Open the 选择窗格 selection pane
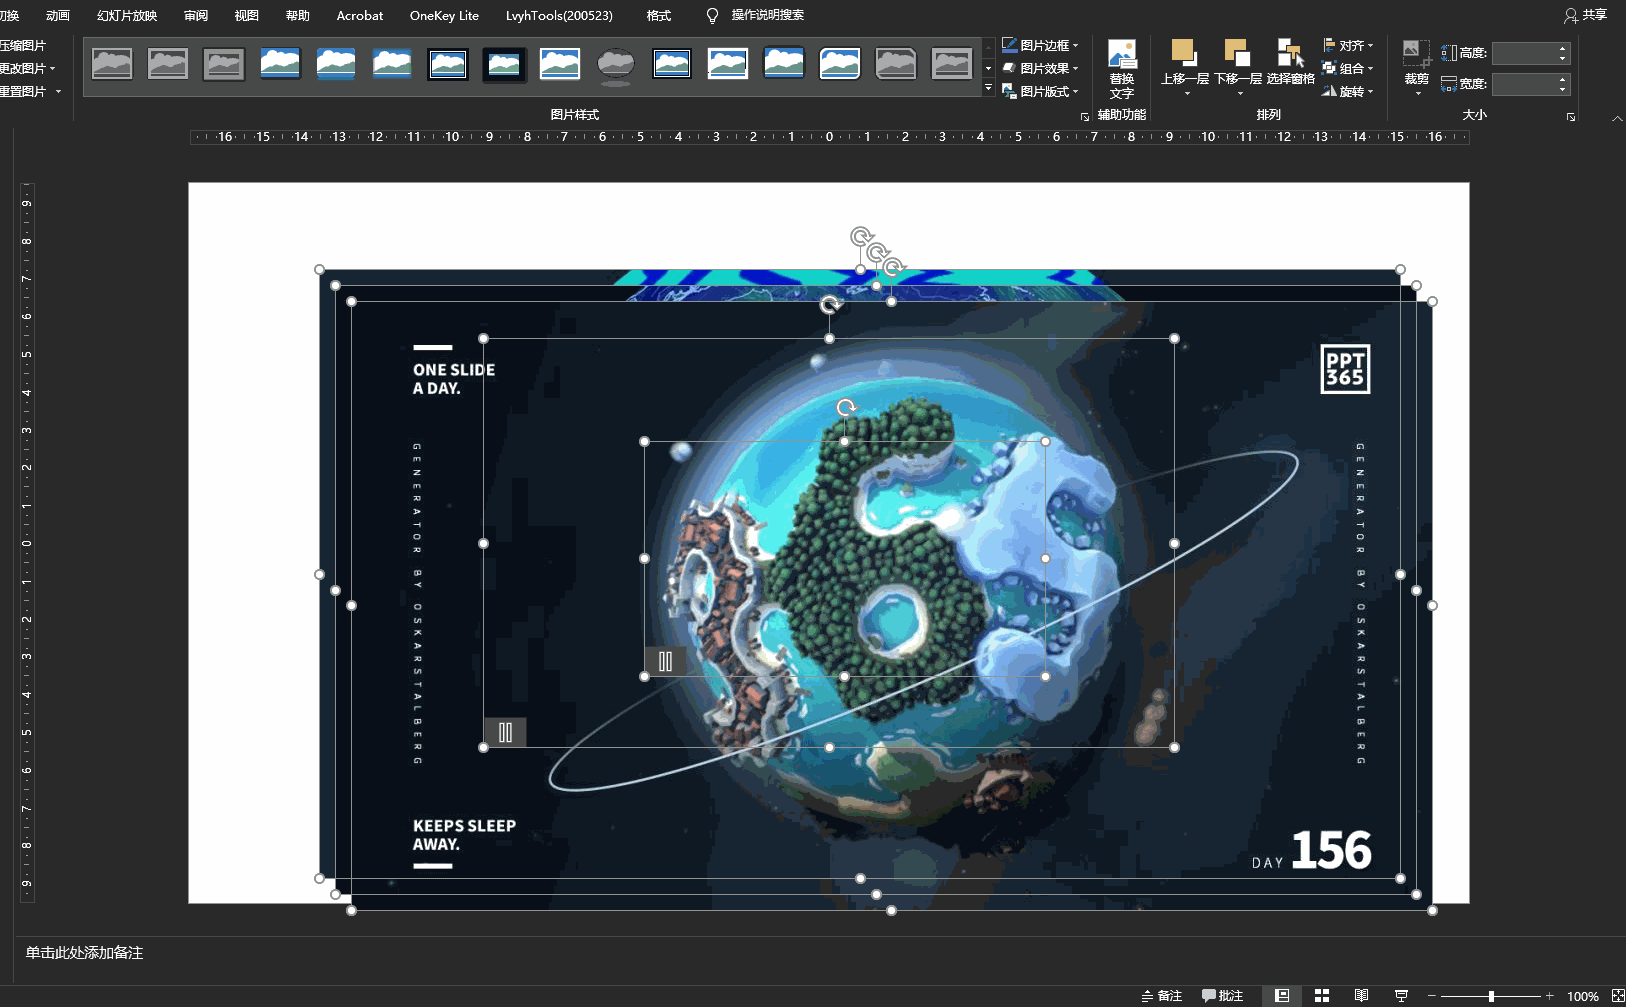1626x1007 pixels. [1290, 62]
